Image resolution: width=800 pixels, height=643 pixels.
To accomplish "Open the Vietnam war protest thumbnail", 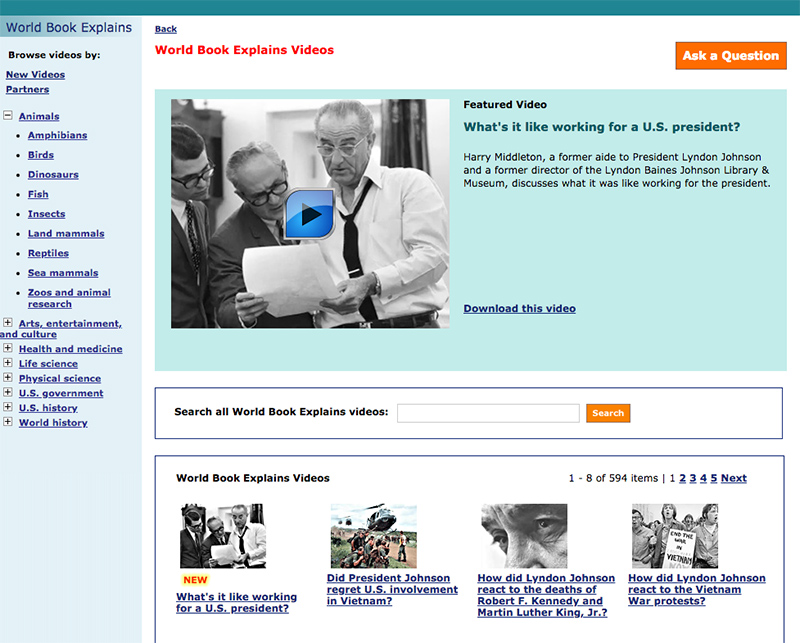I will [674, 536].
